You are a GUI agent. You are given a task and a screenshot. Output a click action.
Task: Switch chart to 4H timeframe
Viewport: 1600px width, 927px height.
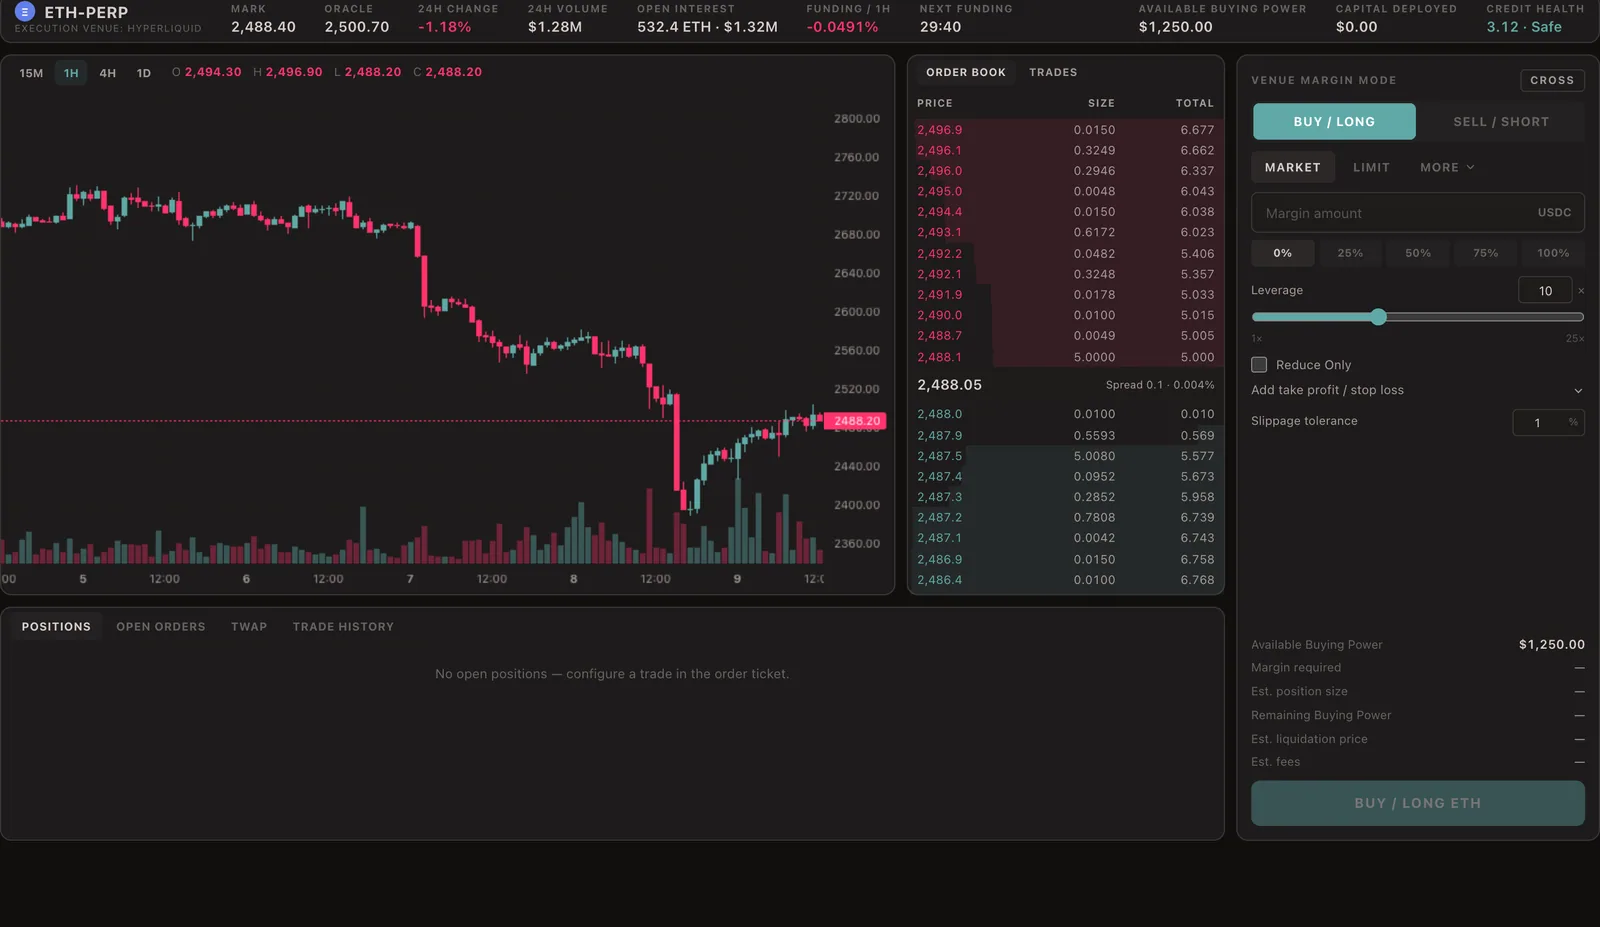[108, 73]
